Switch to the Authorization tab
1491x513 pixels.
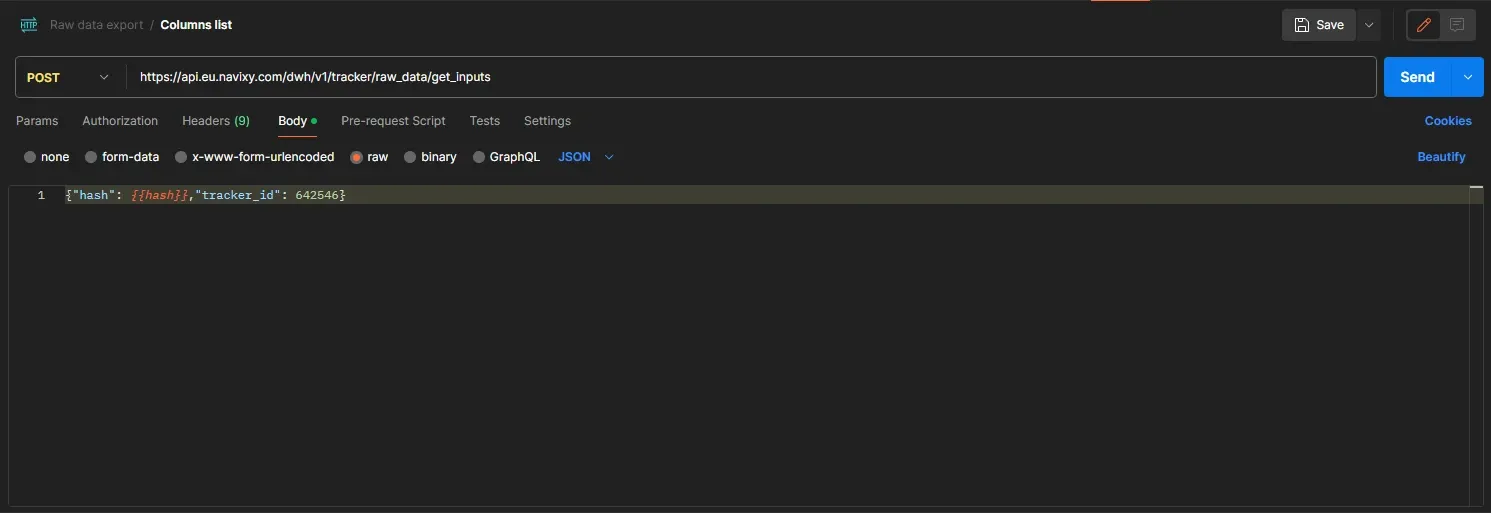(120, 121)
